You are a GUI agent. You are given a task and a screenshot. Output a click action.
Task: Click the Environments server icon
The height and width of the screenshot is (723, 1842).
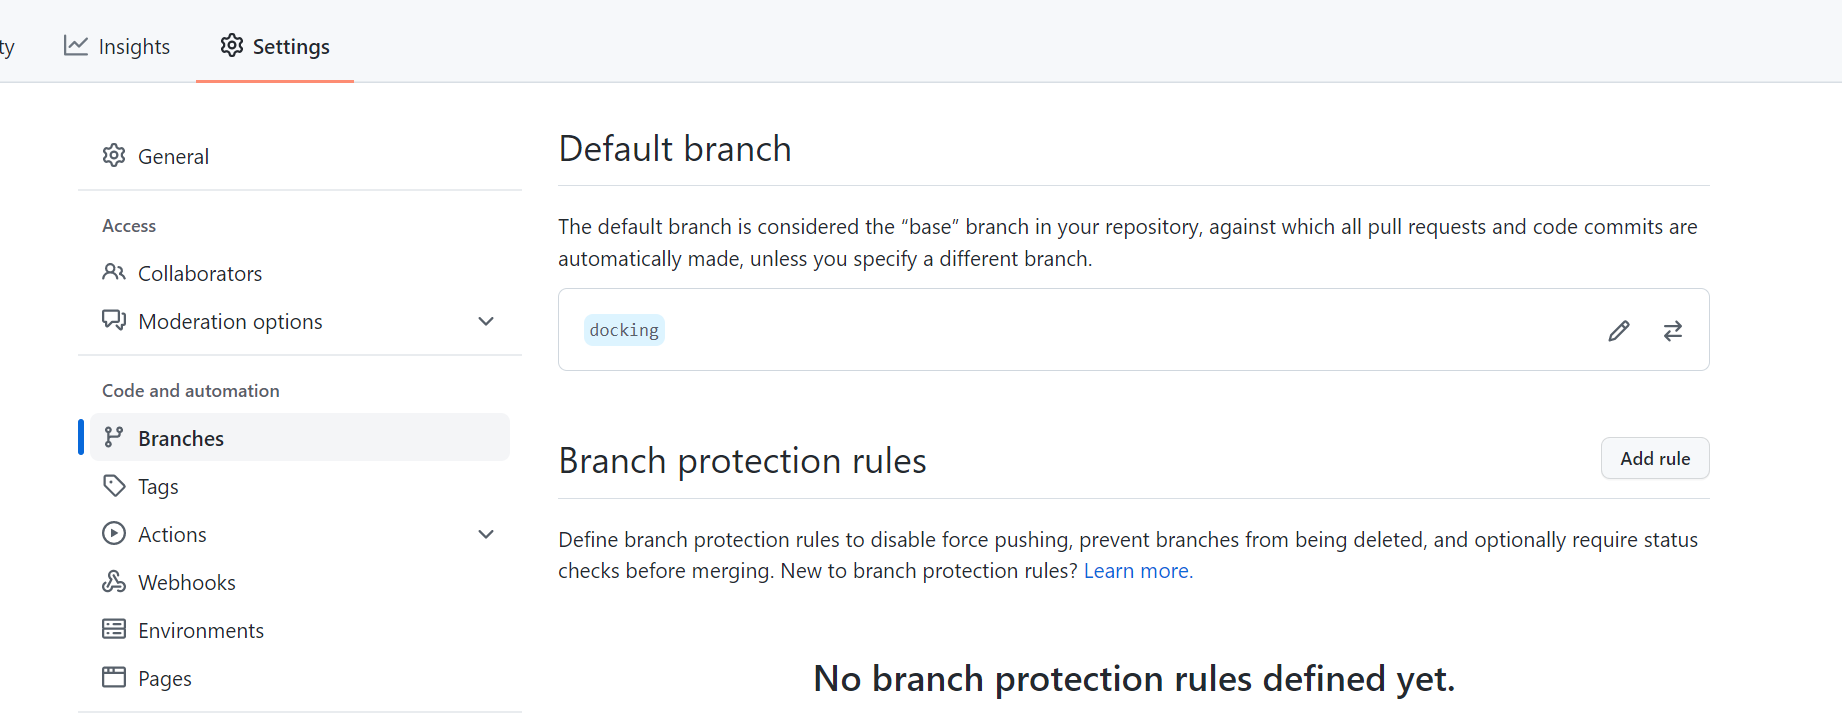[x=114, y=629]
